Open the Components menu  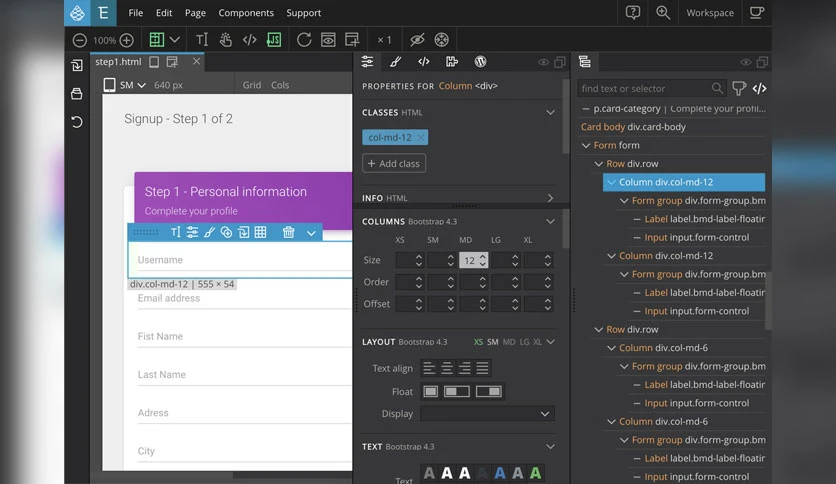click(246, 13)
